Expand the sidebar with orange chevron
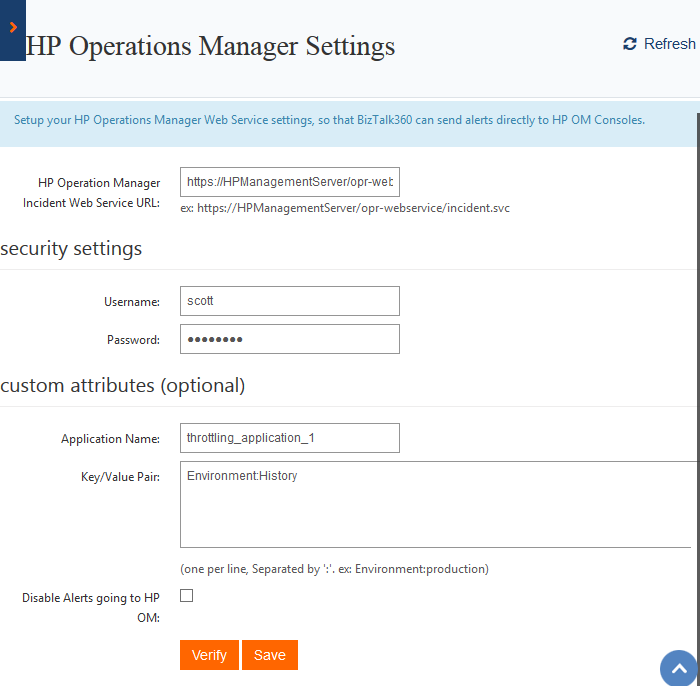 [x=12, y=29]
